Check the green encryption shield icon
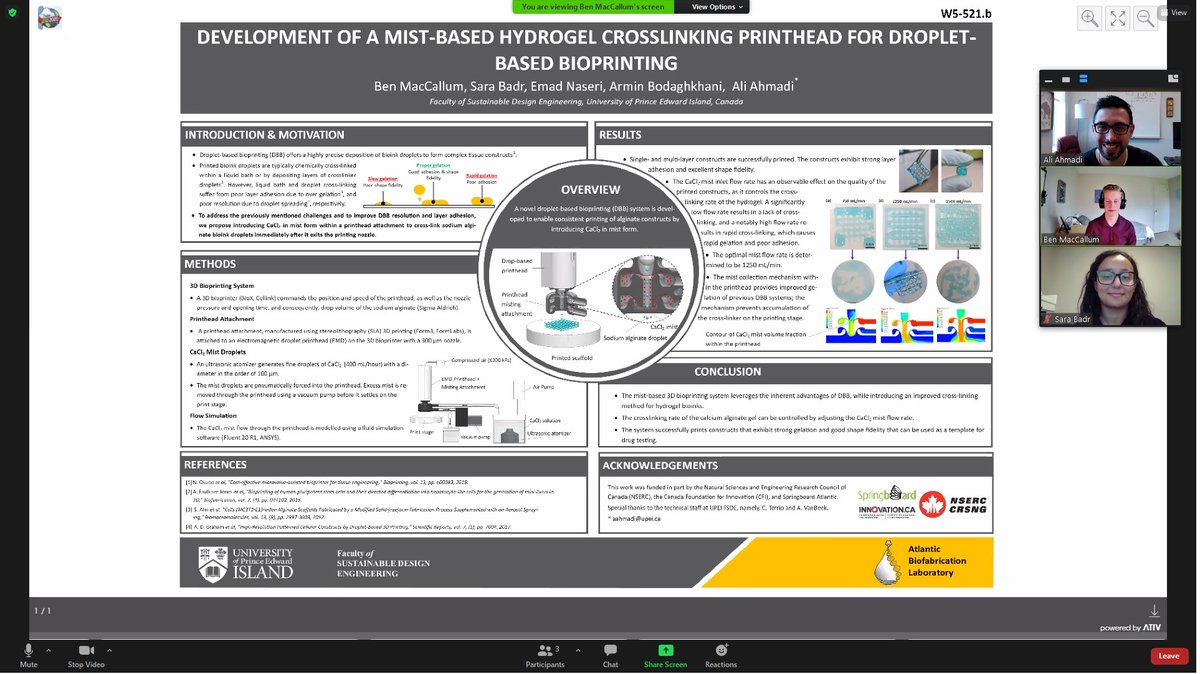The image size is (1200, 674). tap(10, 11)
